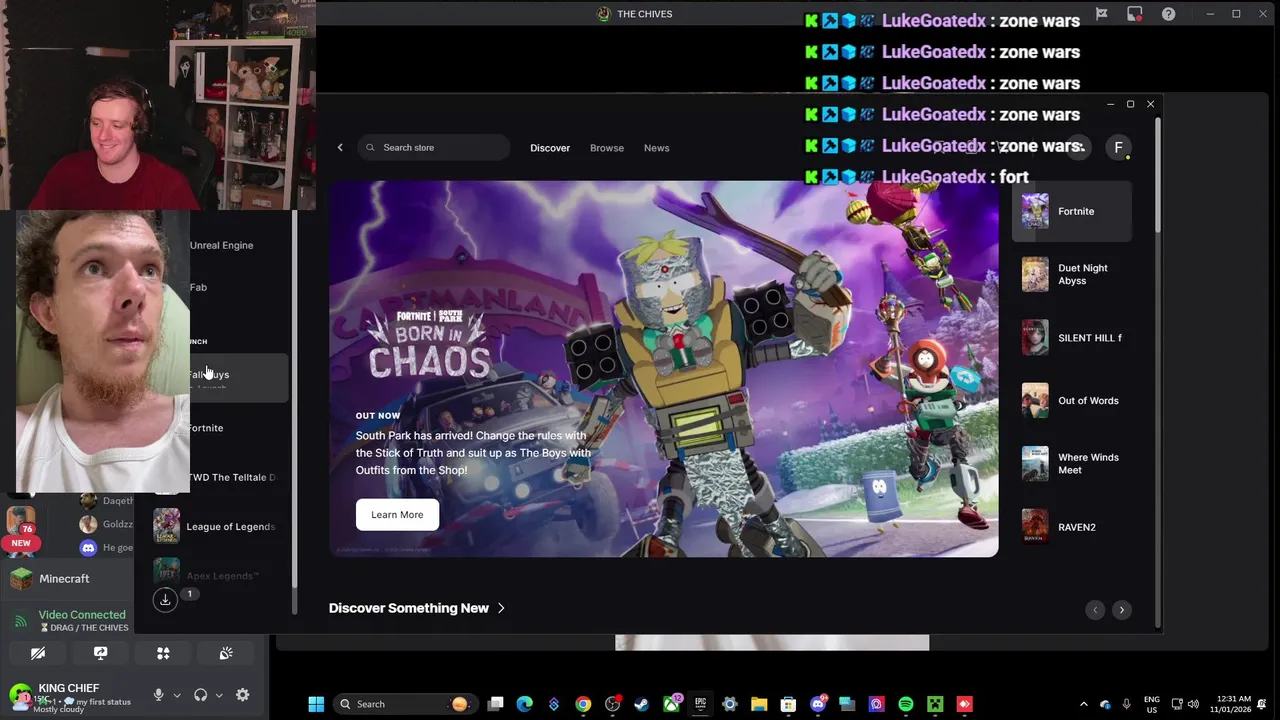Open the News tab
The image size is (1280, 720).
point(657,148)
